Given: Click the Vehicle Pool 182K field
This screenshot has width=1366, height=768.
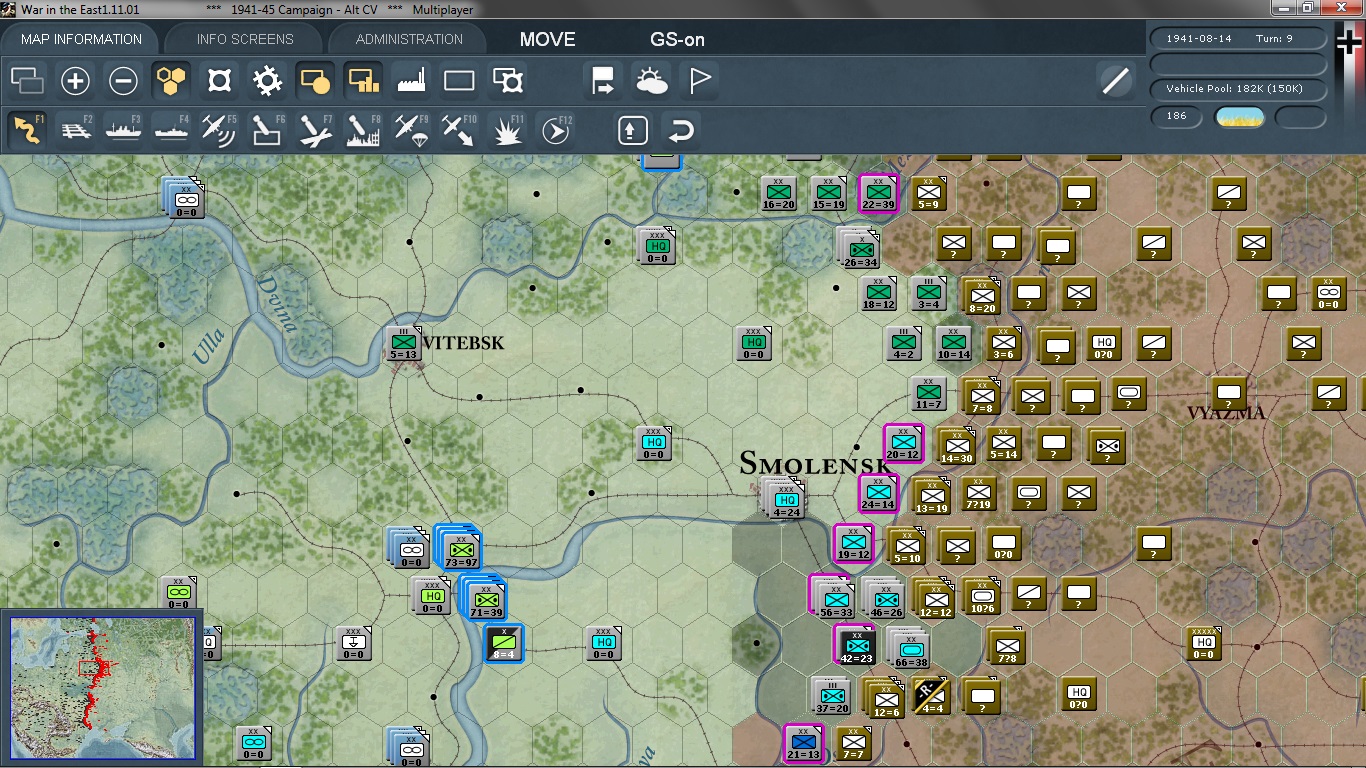Looking at the screenshot, I should 1240,89.
